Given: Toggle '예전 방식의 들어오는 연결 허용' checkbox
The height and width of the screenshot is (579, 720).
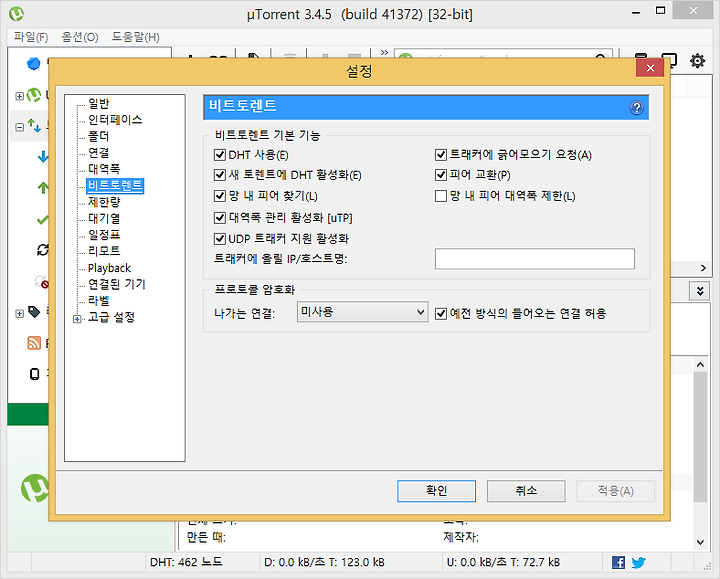Looking at the screenshot, I should tap(441, 314).
